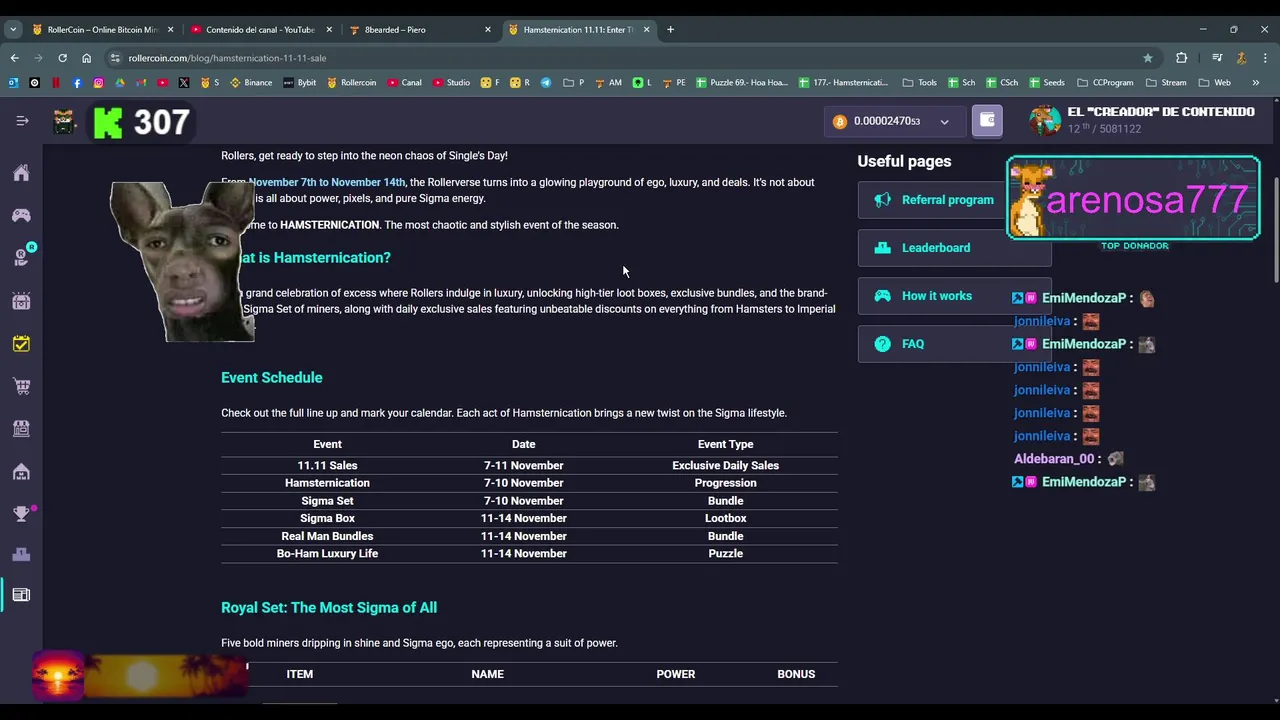Show more bookmarks with the double chevron
The height and width of the screenshot is (720, 1280).
[1256, 83]
